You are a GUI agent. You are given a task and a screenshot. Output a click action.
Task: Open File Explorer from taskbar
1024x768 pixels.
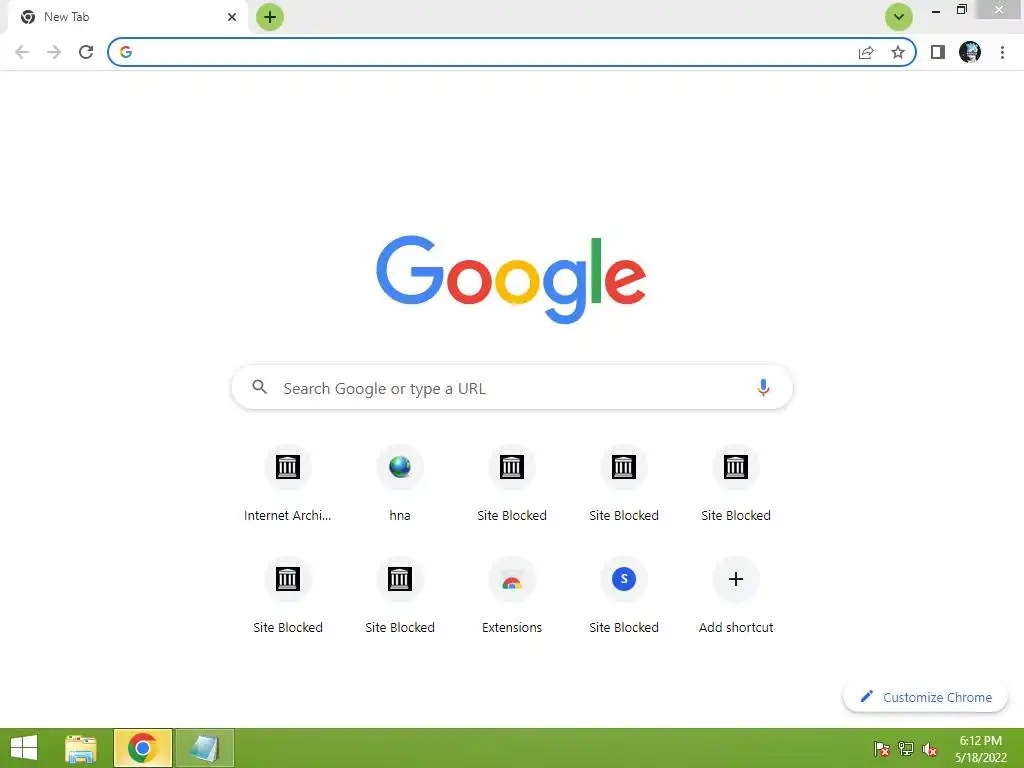pyautogui.click(x=81, y=748)
